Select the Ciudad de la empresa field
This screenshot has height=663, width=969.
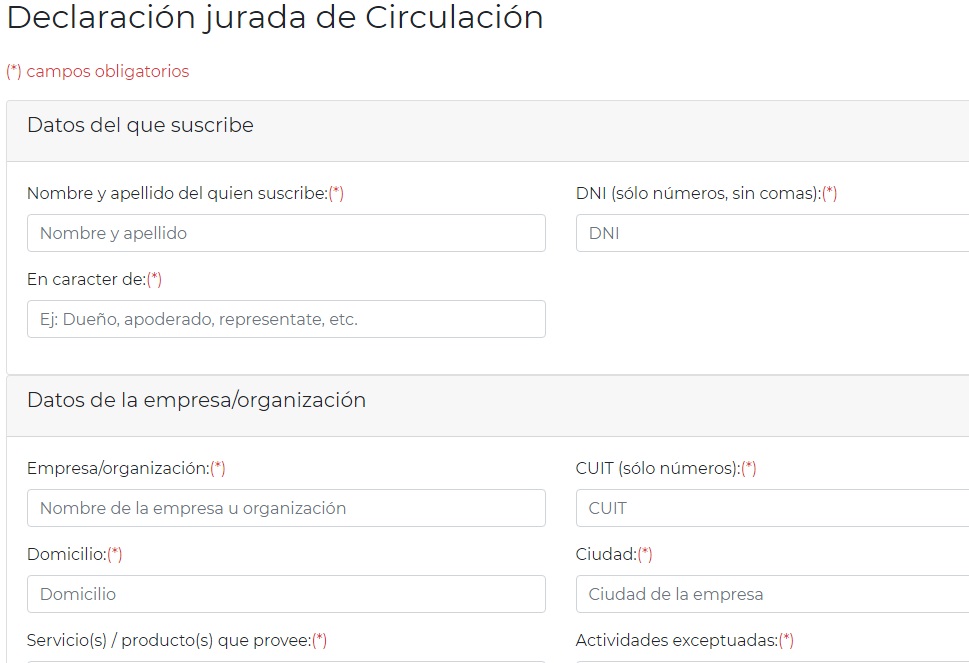[x=772, y=594]
